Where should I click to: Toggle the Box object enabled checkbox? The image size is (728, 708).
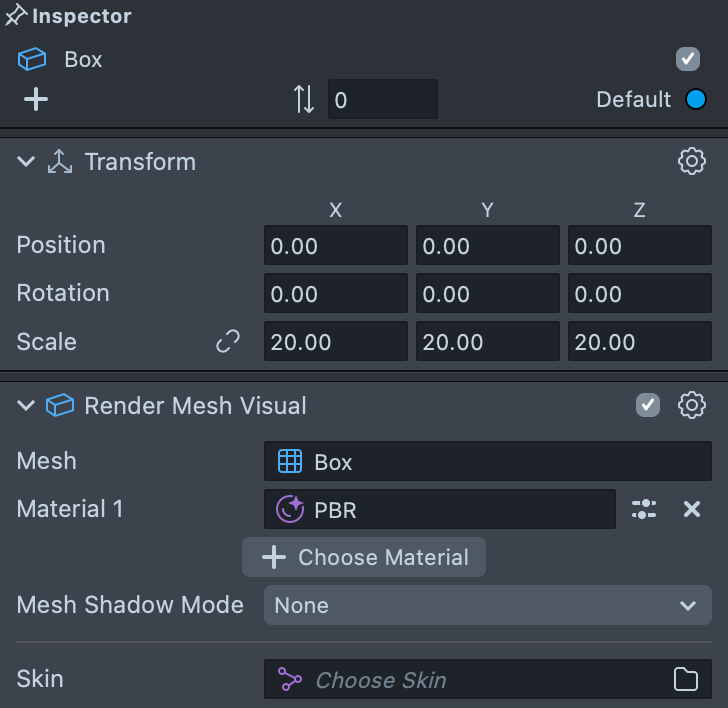pyautogui.click(x=688, y=59)
